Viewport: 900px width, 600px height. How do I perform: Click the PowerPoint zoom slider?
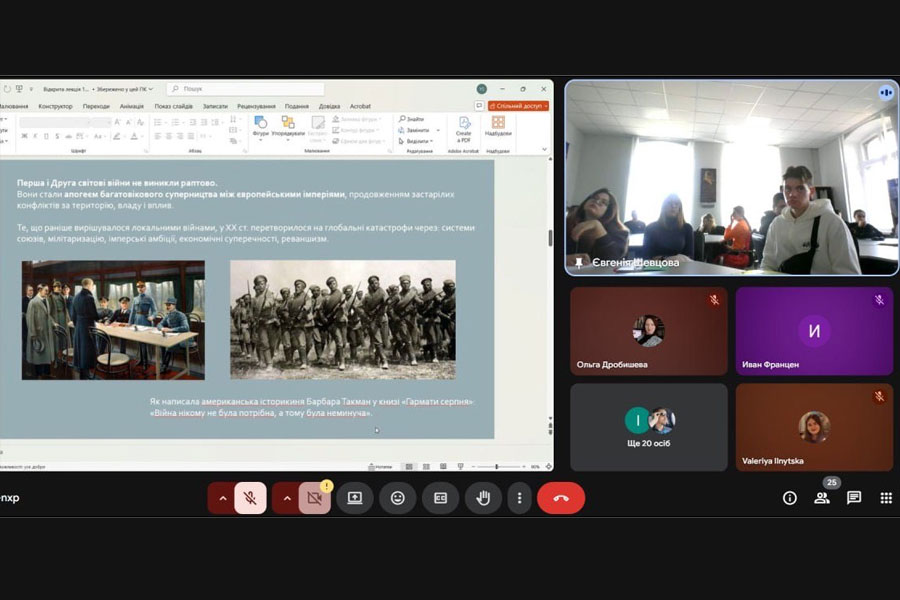point(497,467)
